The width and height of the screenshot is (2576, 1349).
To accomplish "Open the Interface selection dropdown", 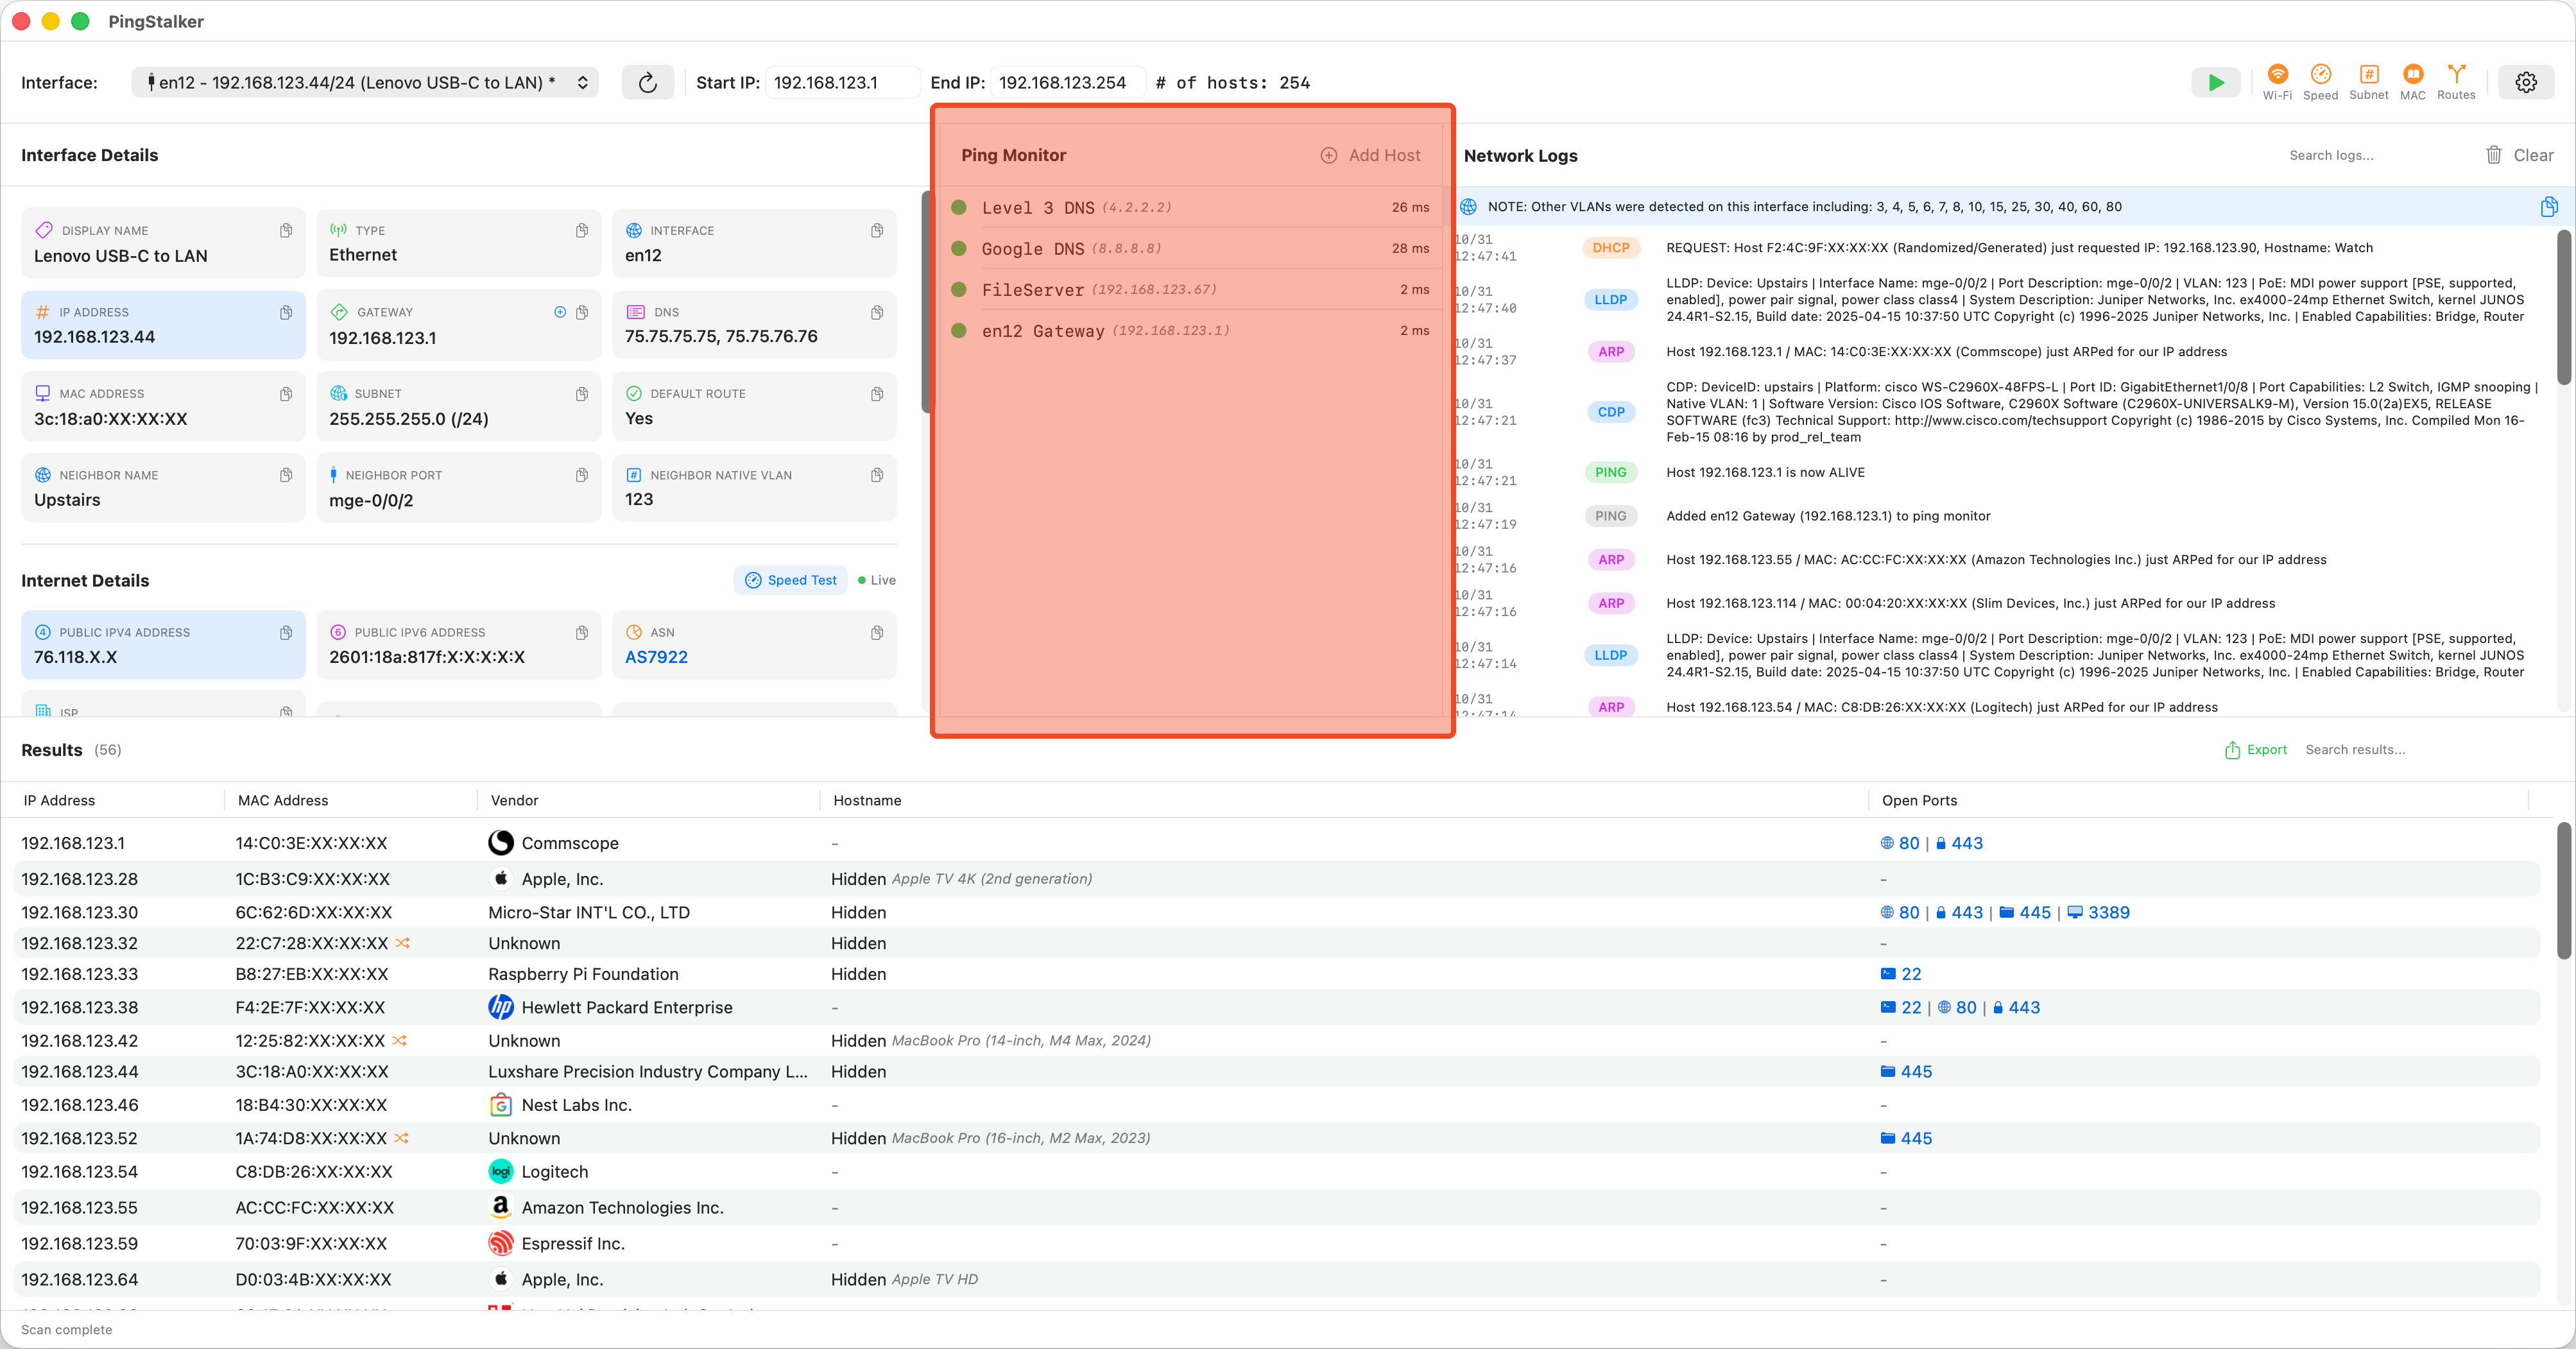I will [364, 82].
